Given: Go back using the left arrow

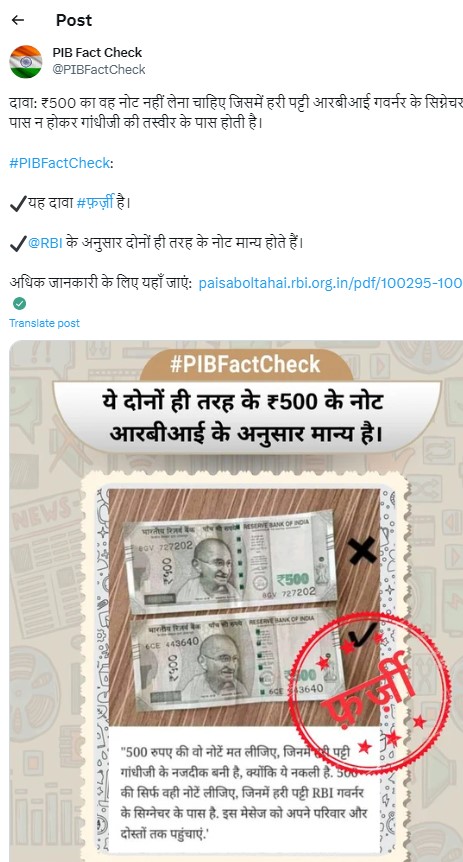Looking at the screenshot, I should click(x=18, y=20).
